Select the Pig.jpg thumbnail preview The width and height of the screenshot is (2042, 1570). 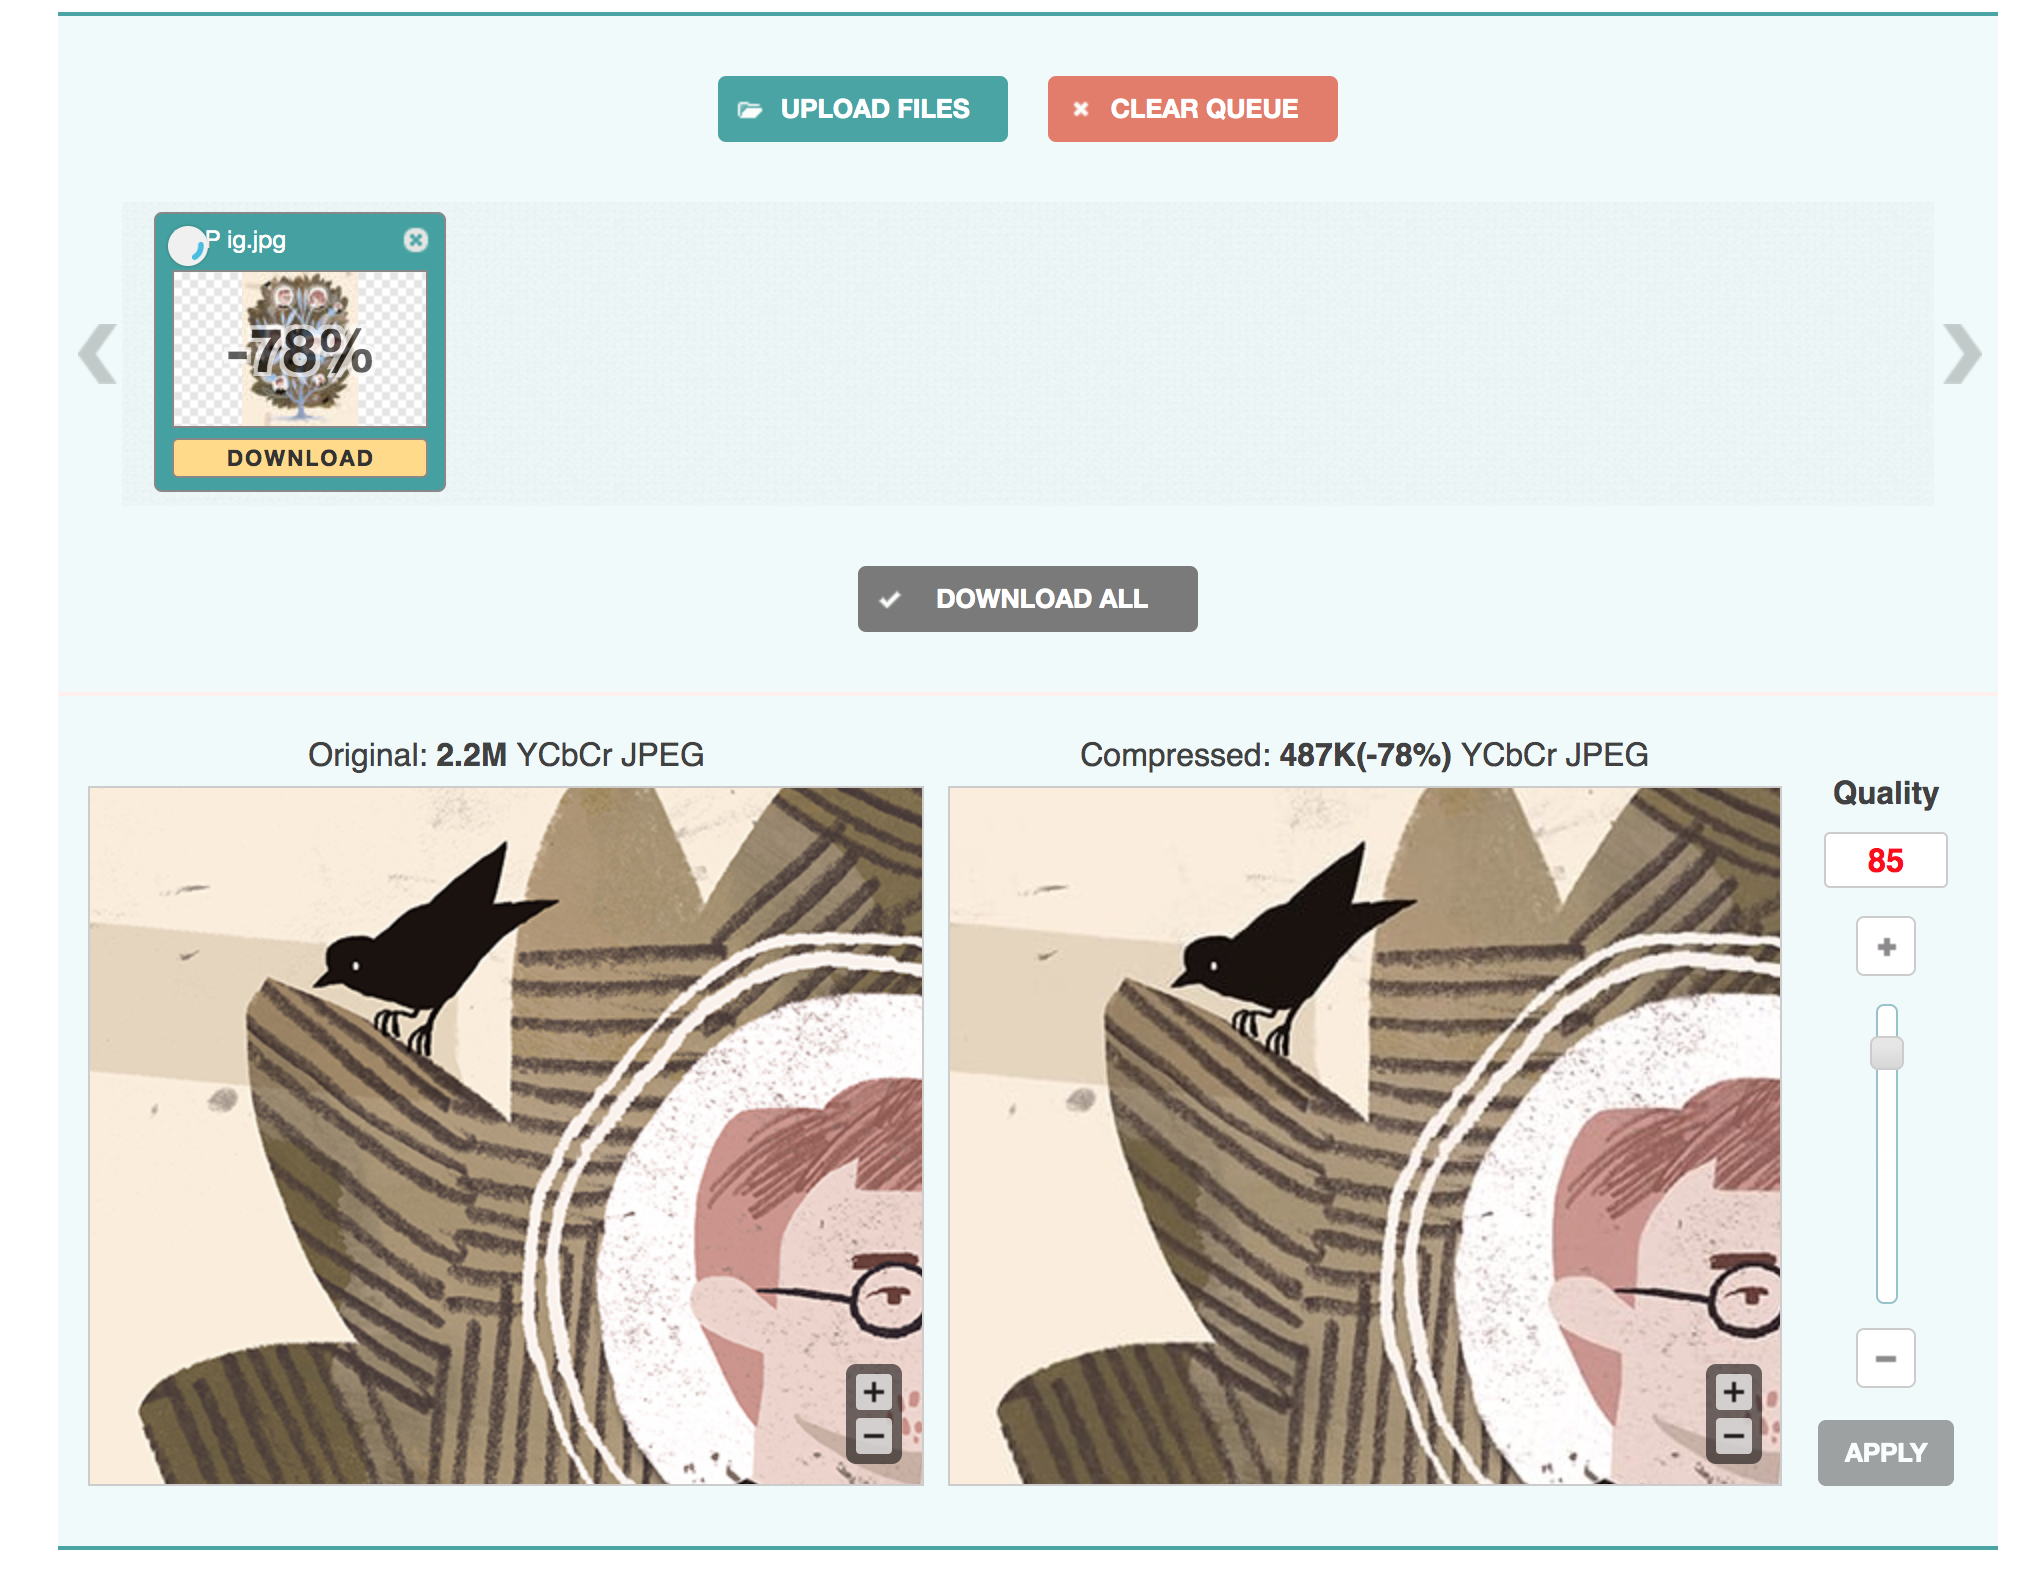[300, 349]
